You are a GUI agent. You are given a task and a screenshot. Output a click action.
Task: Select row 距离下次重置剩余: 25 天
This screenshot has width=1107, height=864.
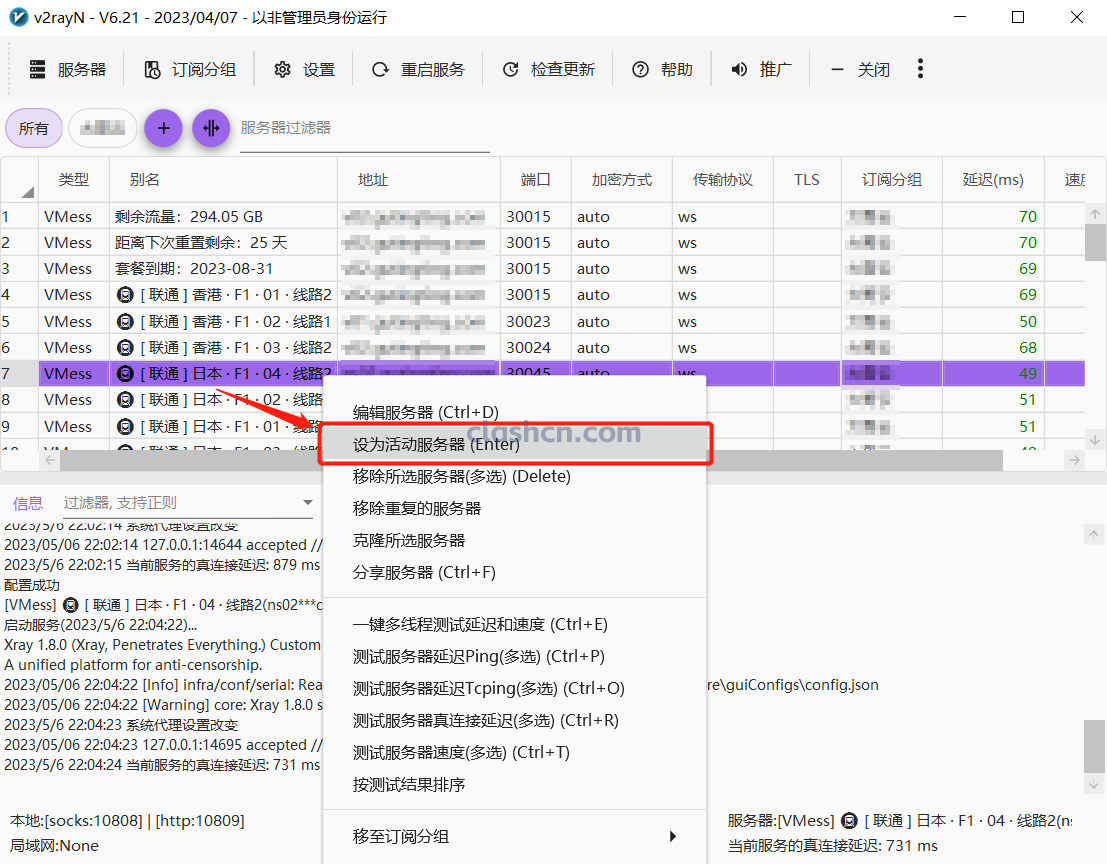[542, 243]
